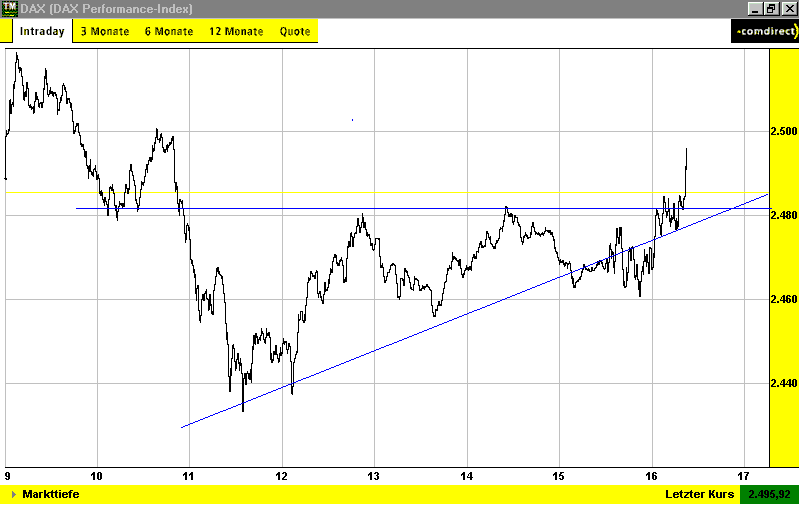799x508 pixels.
Task: Switch to the Intraday tab
Action: pyautogui.click(x=42, y=31)
